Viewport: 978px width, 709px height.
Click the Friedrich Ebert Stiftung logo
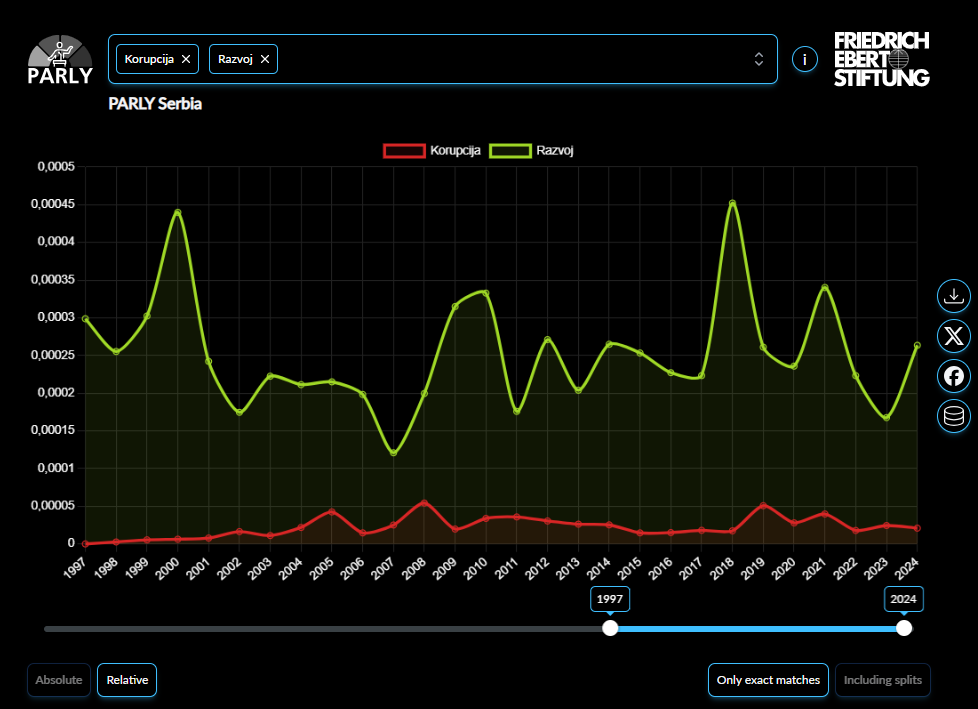(881, 59)
